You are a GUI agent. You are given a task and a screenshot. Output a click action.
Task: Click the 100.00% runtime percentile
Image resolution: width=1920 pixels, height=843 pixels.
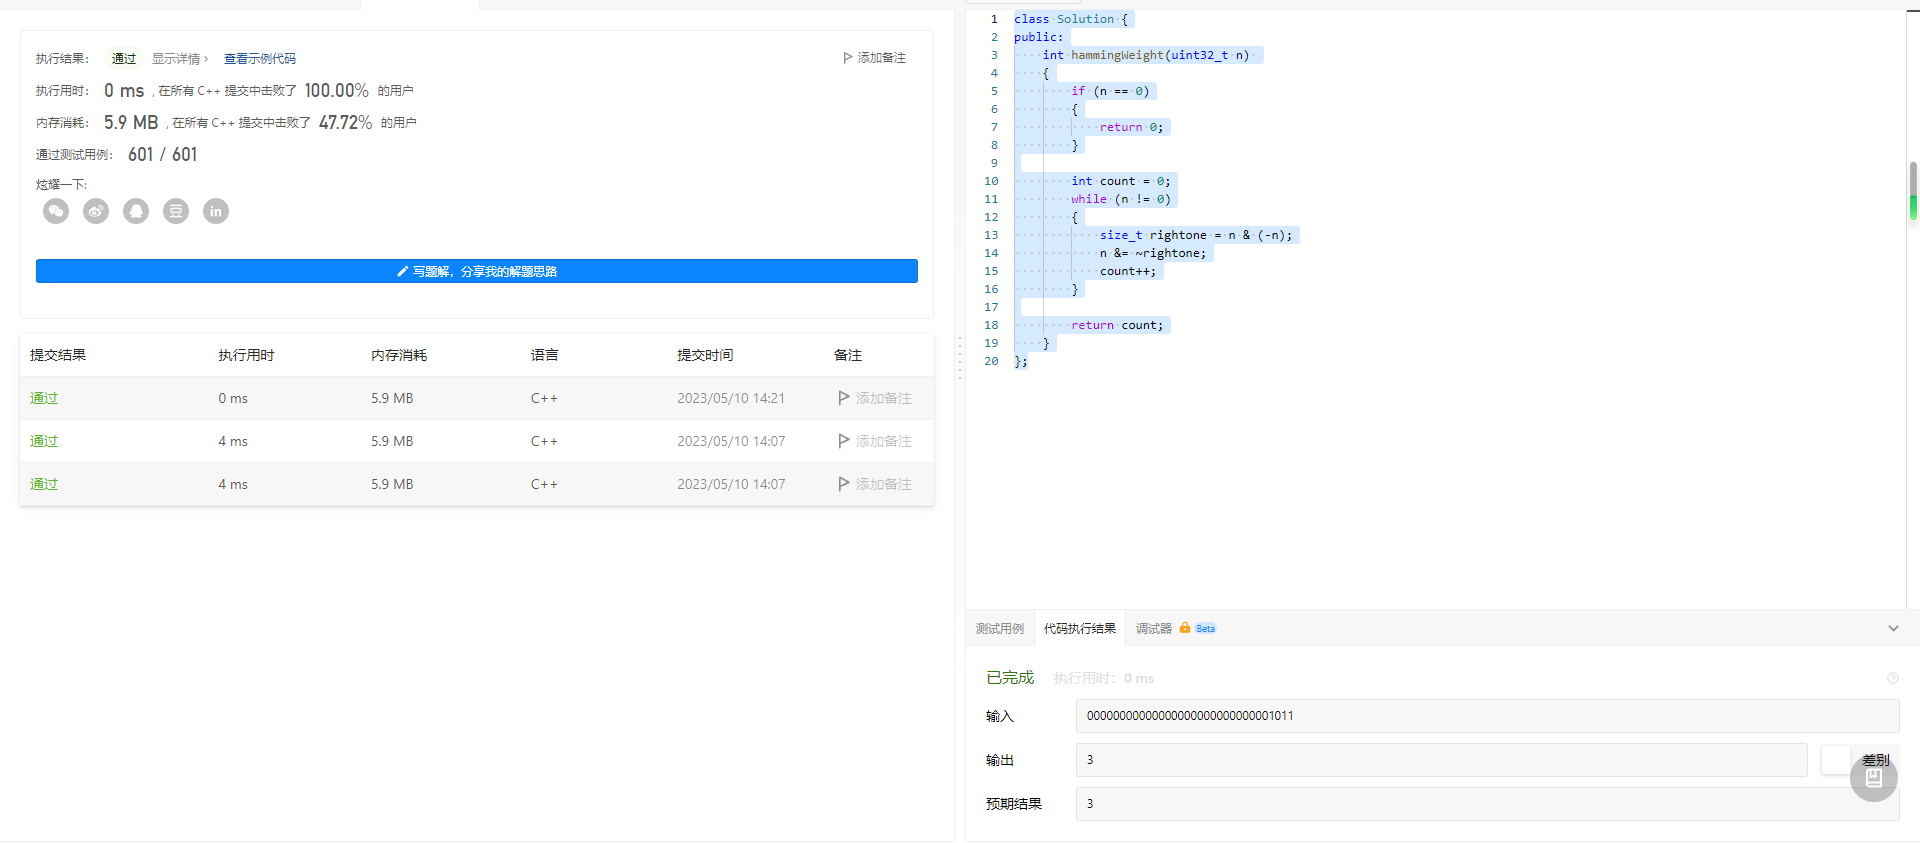coord(337,91)
